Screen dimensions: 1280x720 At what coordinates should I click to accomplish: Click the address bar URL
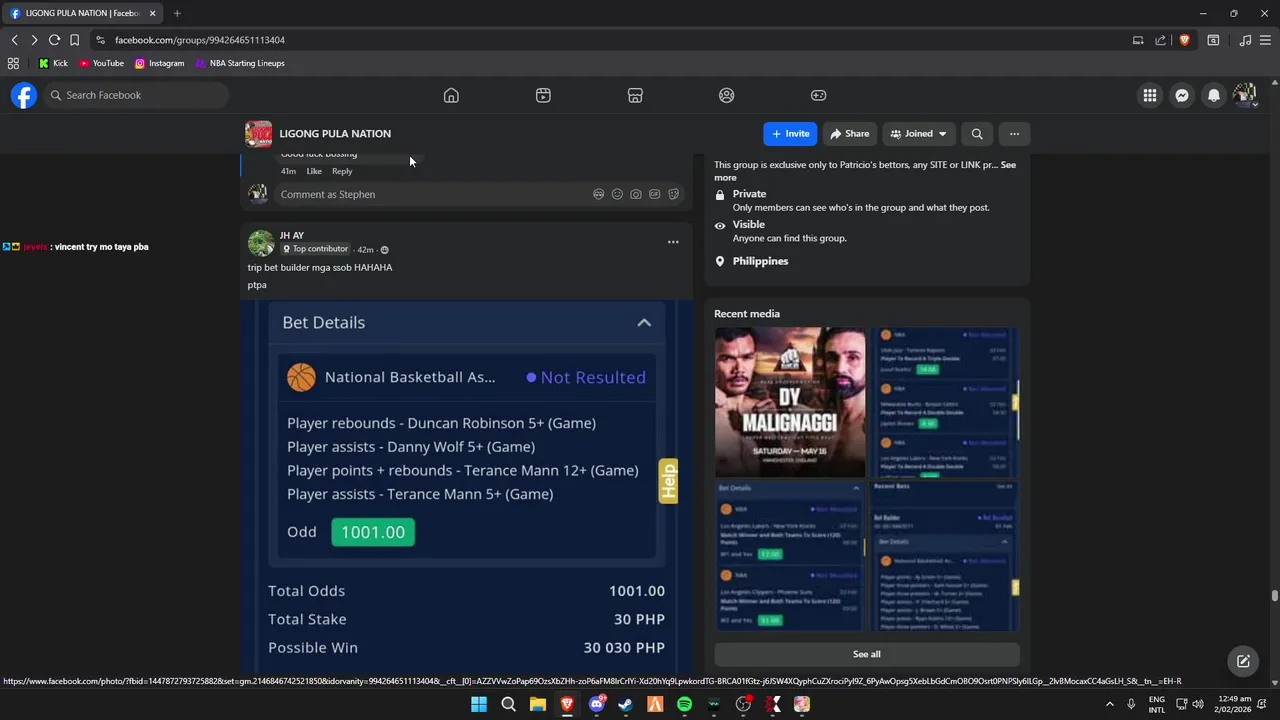(200, 40)
